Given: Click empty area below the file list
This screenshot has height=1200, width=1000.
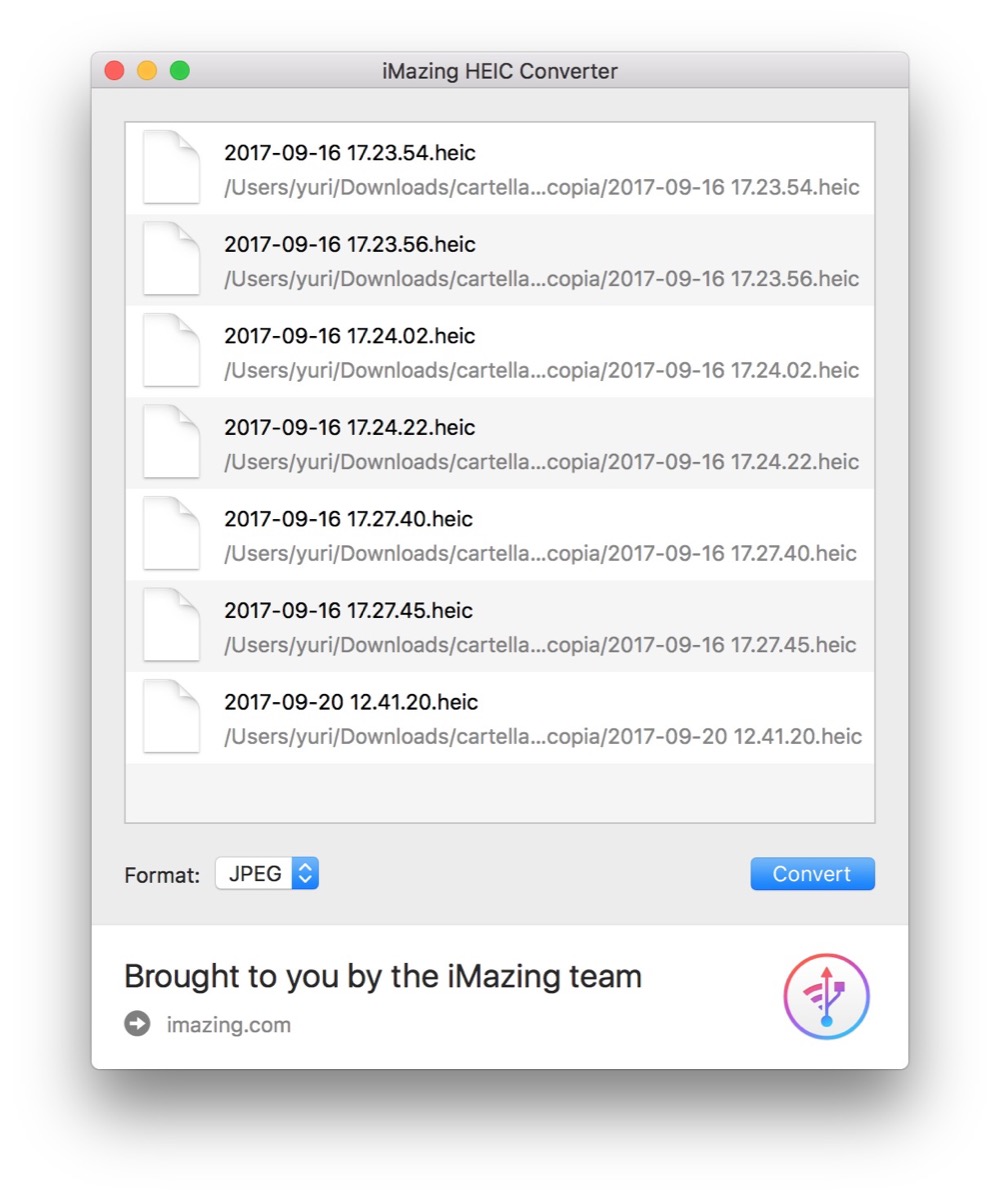Looking at the screenshot, I should (500, 793).
